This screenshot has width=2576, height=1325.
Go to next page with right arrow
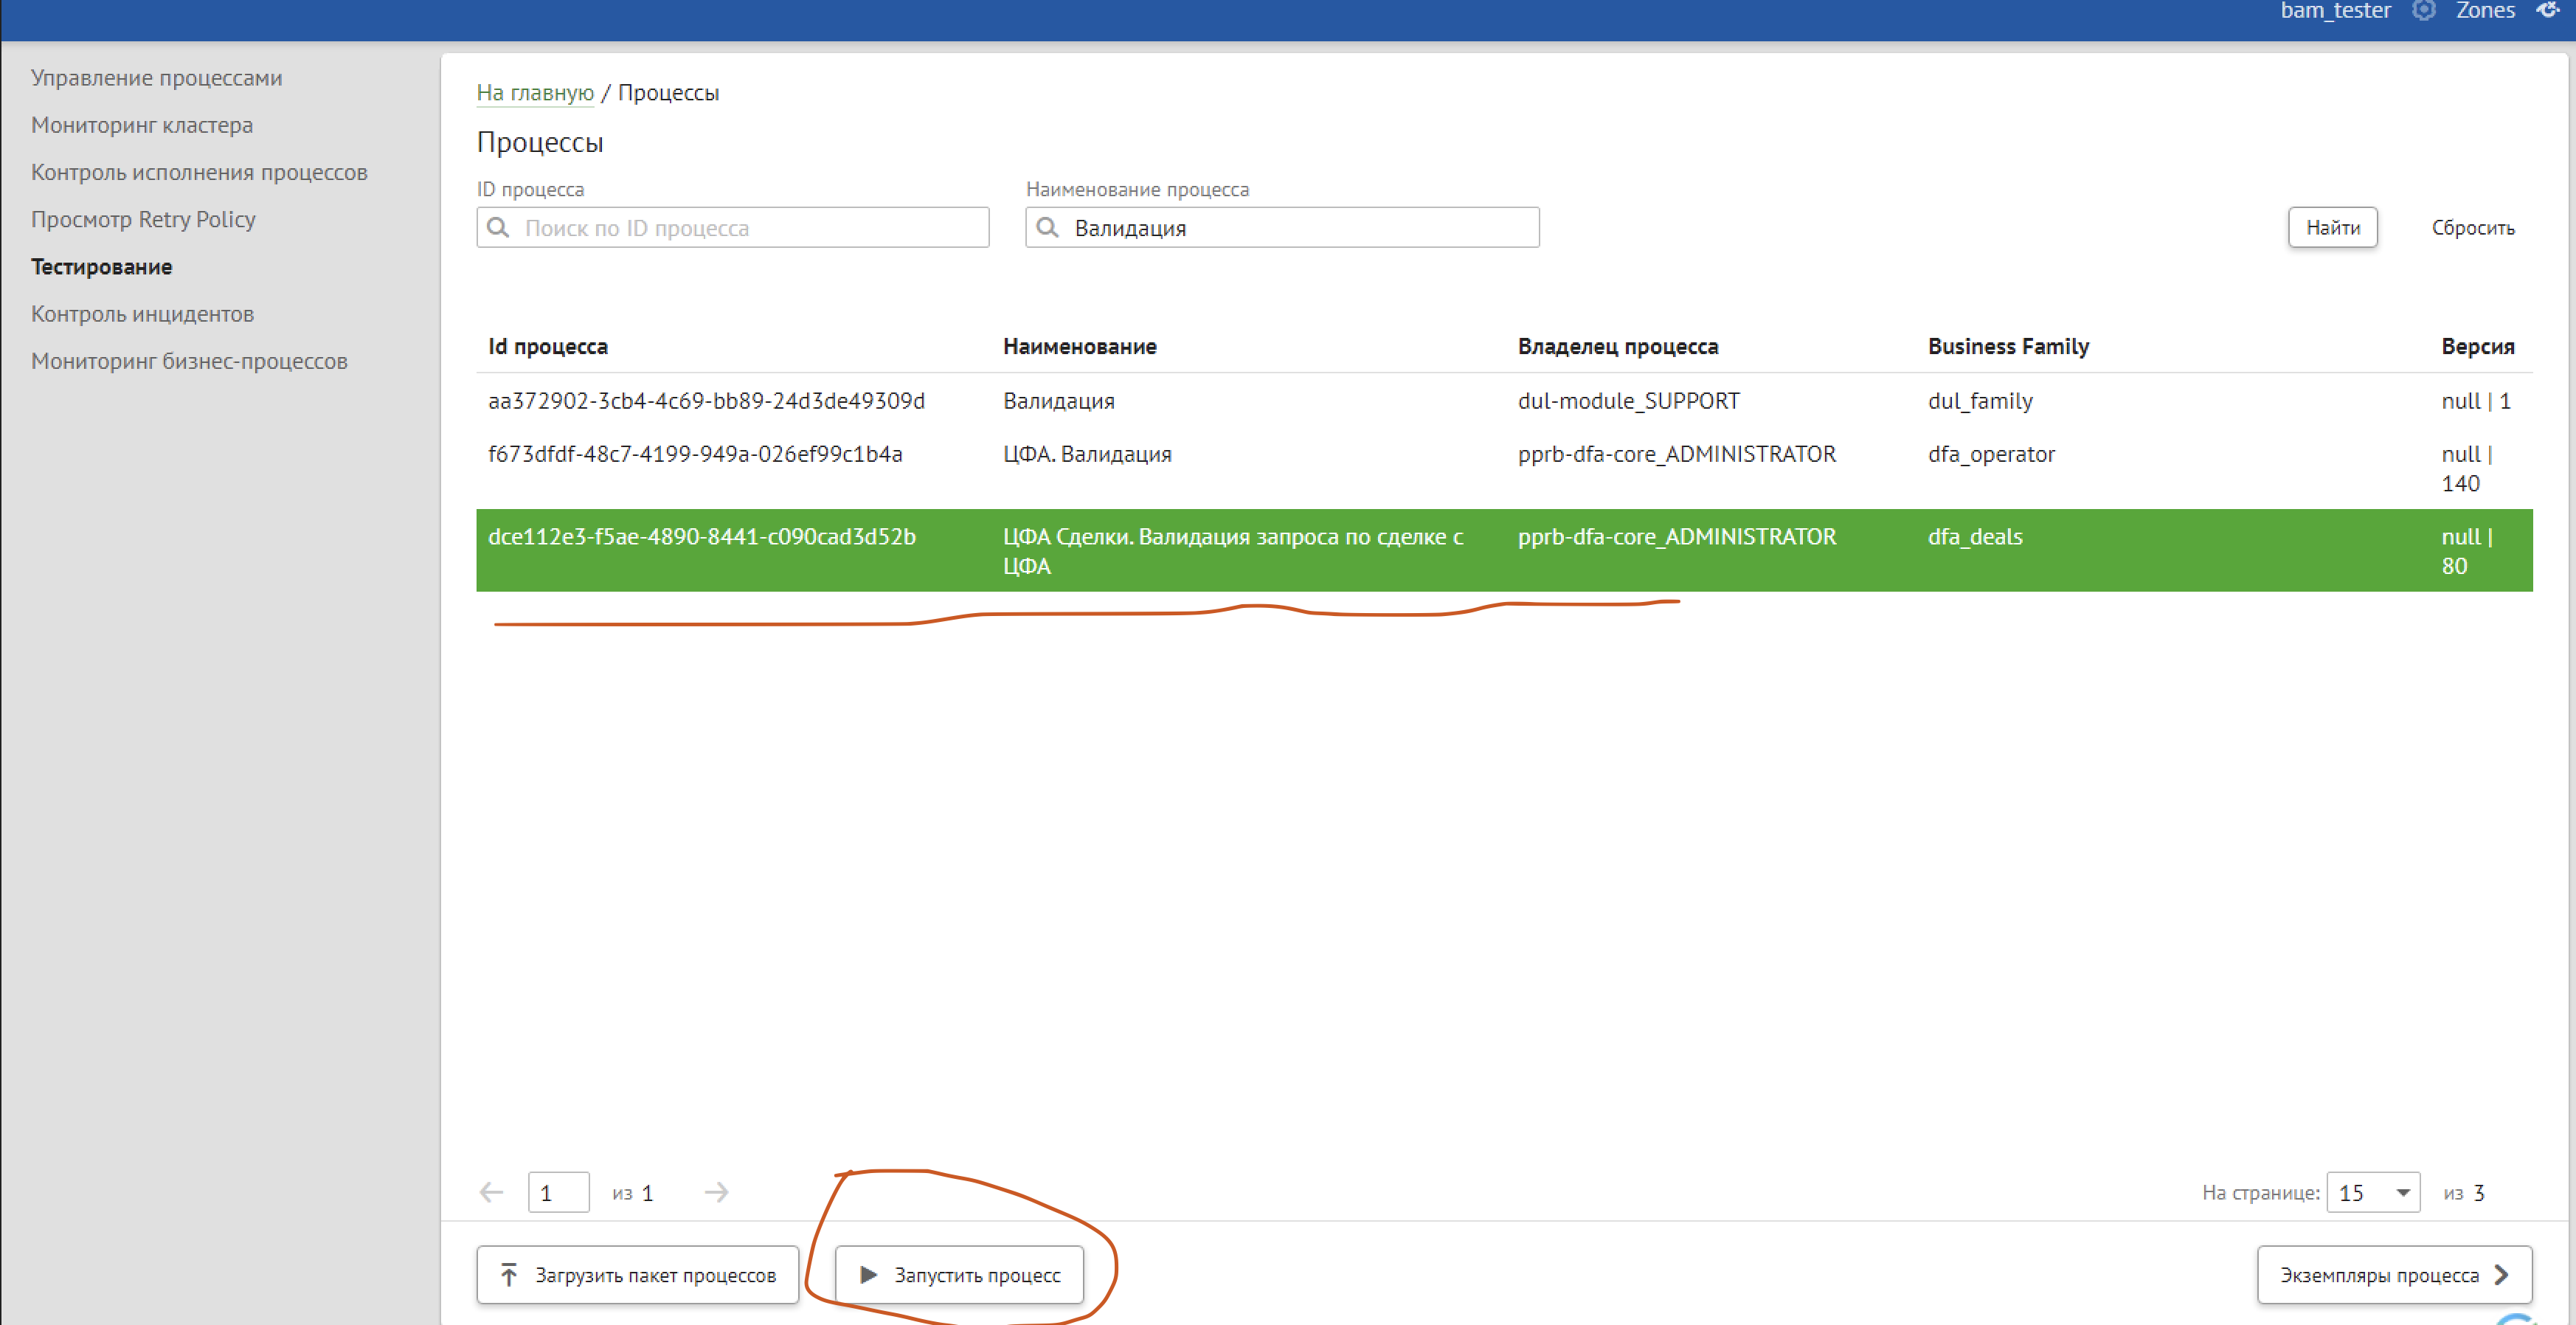tap(716, 1192)
